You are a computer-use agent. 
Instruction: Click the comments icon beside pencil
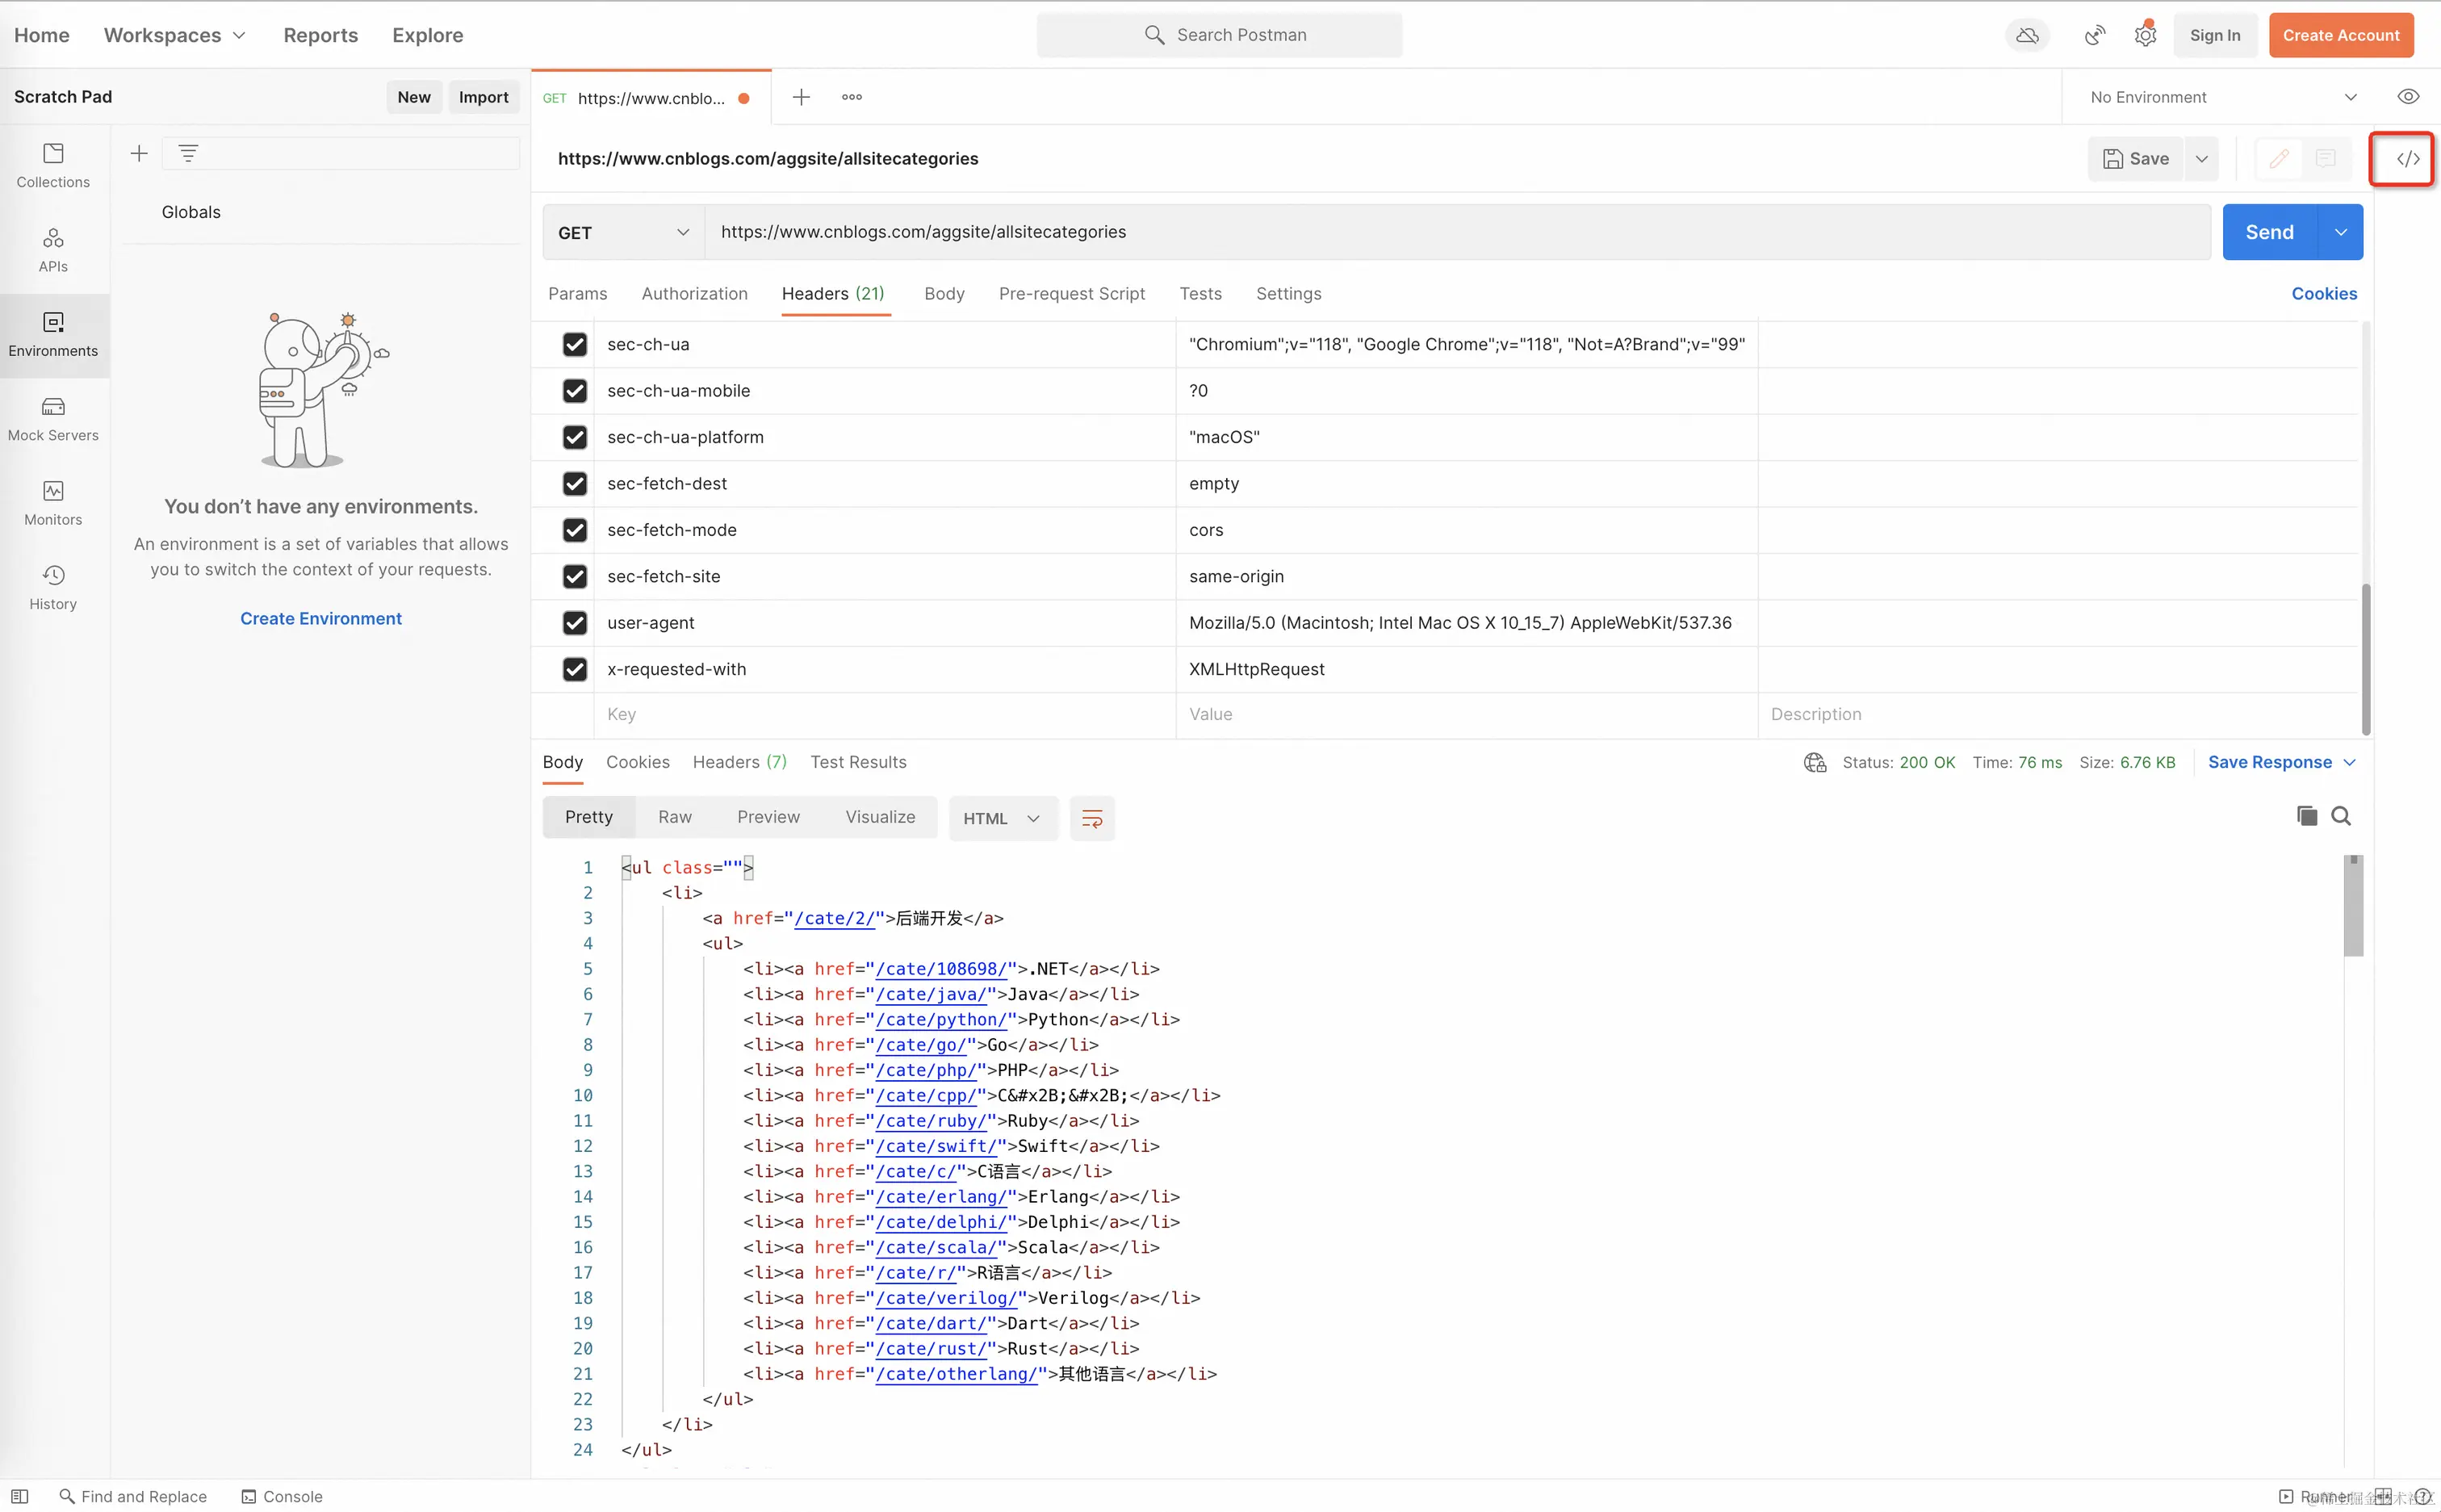pos(2326,158)
